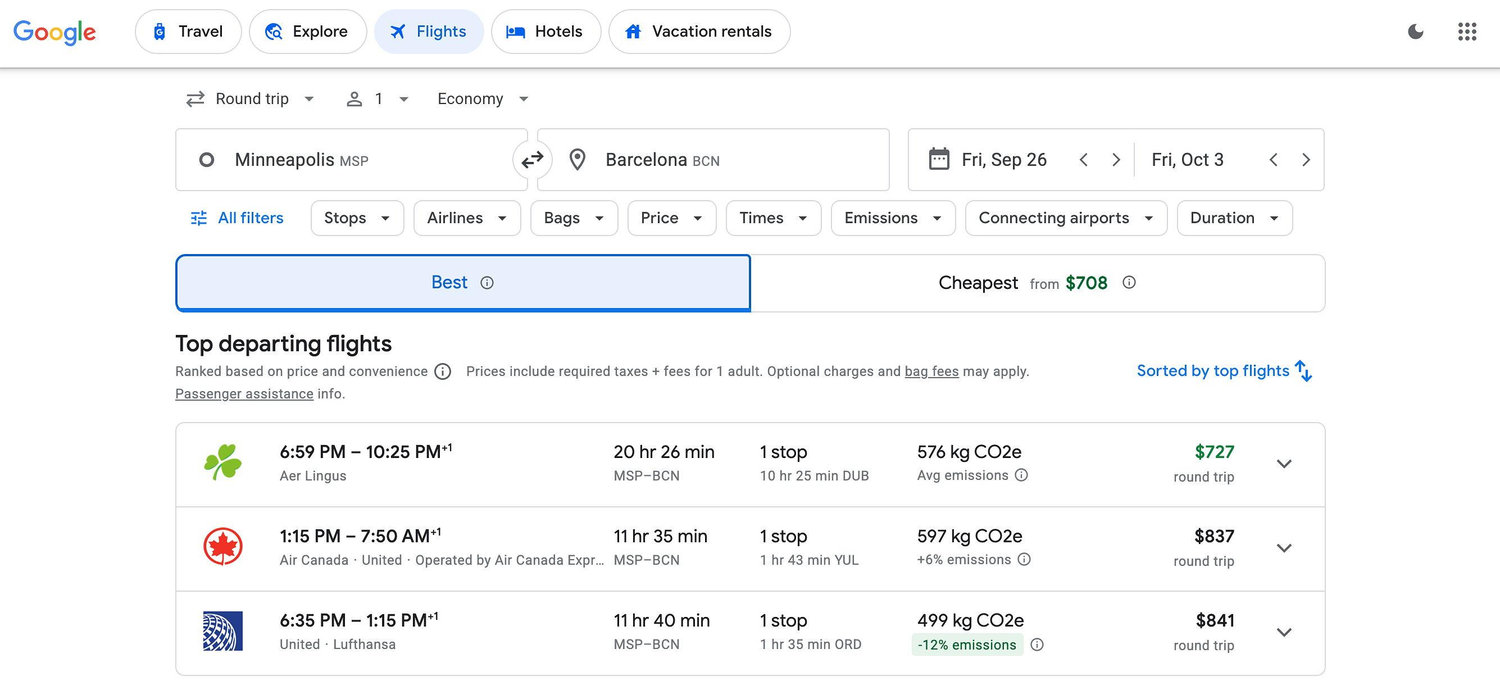Viewport: 1500px width, 689px height.
Task: Open the Stops filter dropdown
Action: click(357, 218)
